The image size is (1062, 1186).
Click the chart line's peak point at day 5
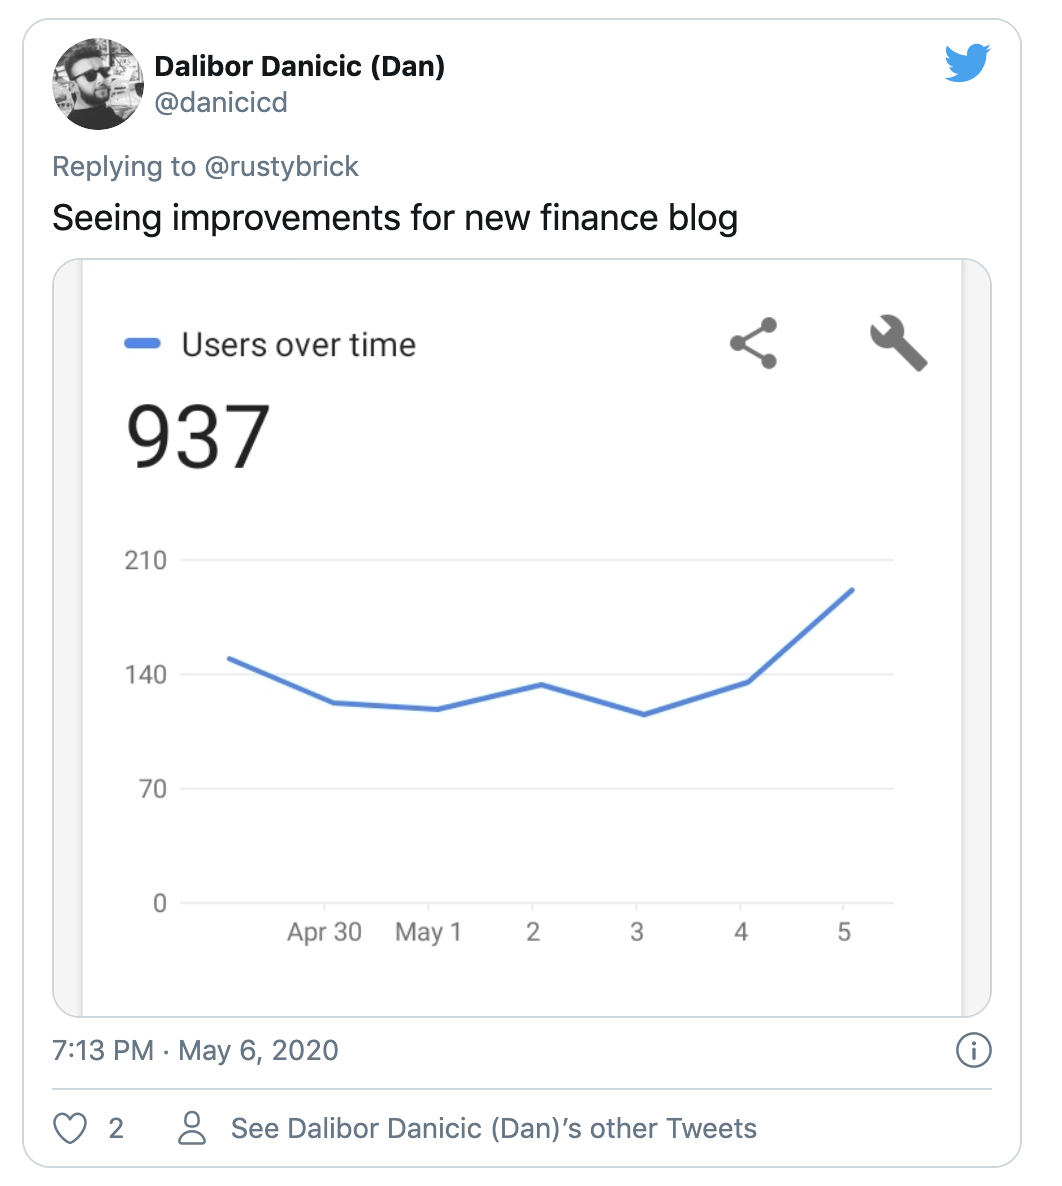(852, 590)
